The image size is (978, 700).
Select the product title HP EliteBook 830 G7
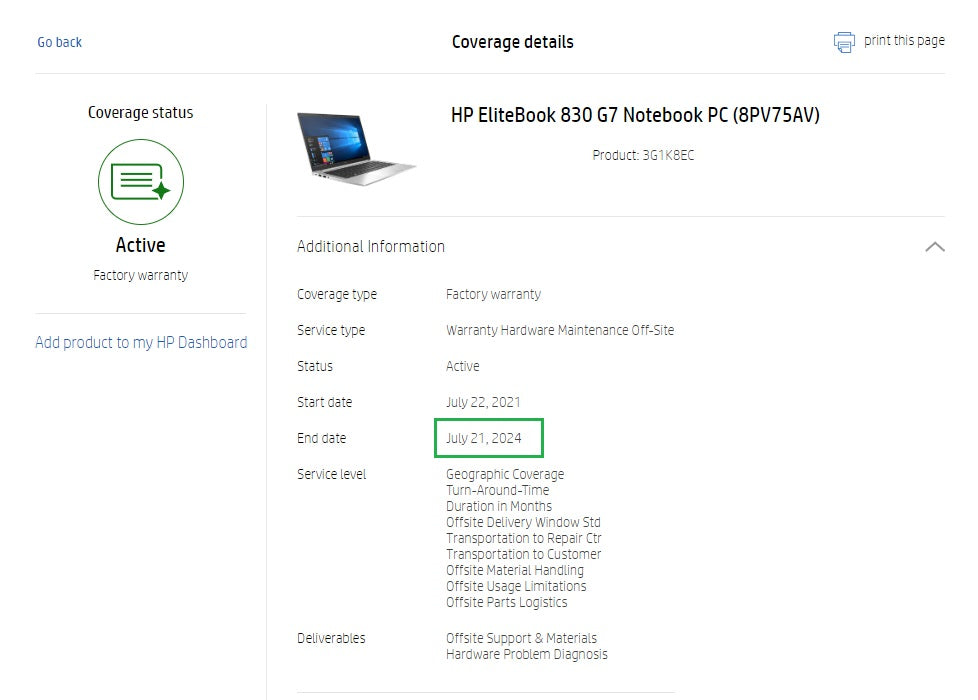tap(635, 115)
